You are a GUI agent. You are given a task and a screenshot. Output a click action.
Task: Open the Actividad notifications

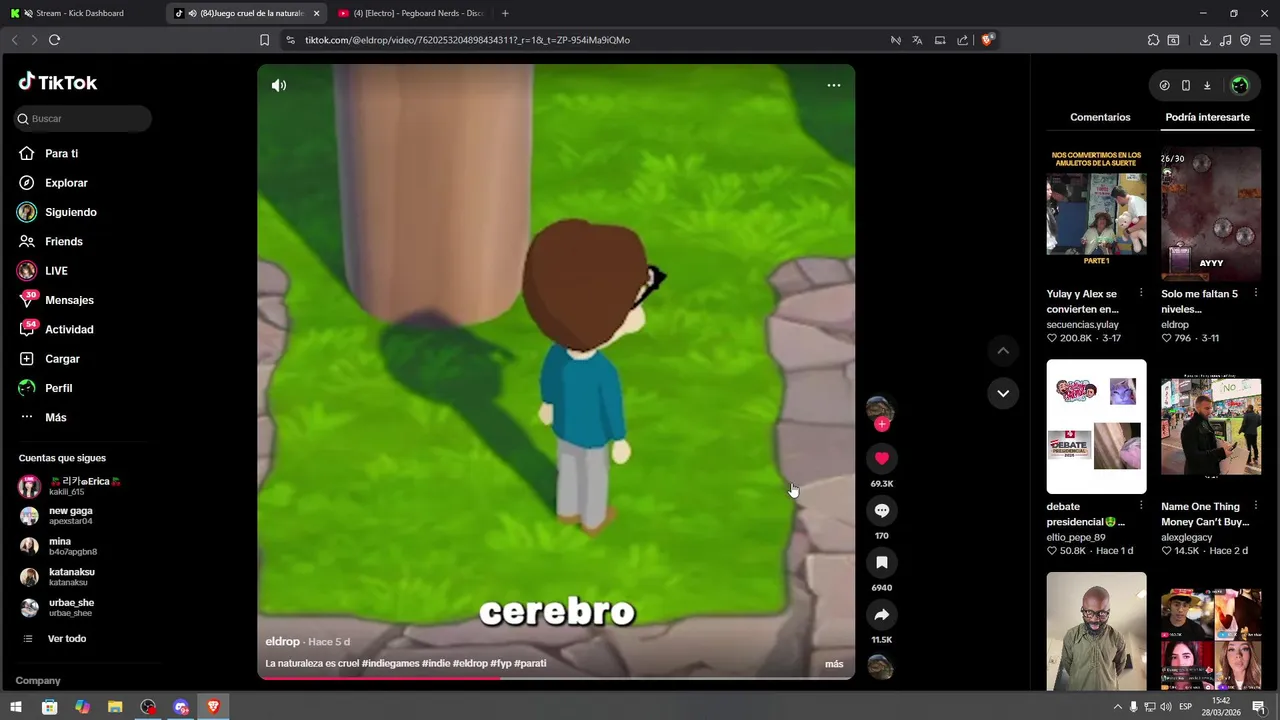(69, 329)
